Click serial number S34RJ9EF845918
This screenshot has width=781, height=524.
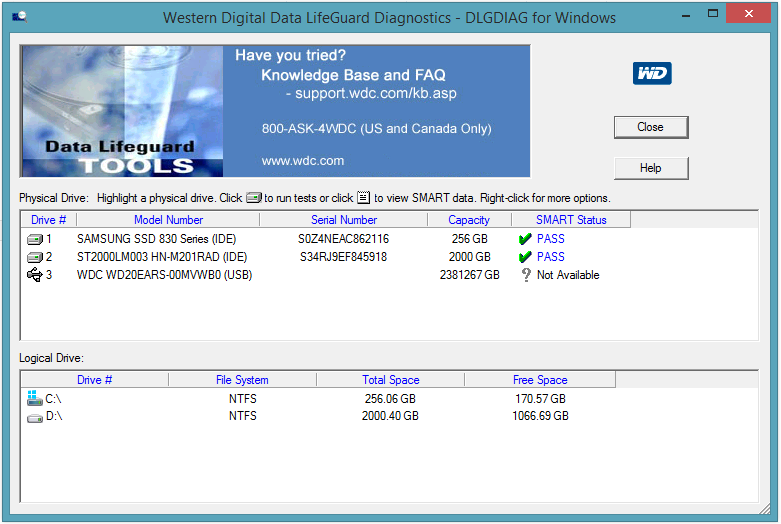[343, 257]
